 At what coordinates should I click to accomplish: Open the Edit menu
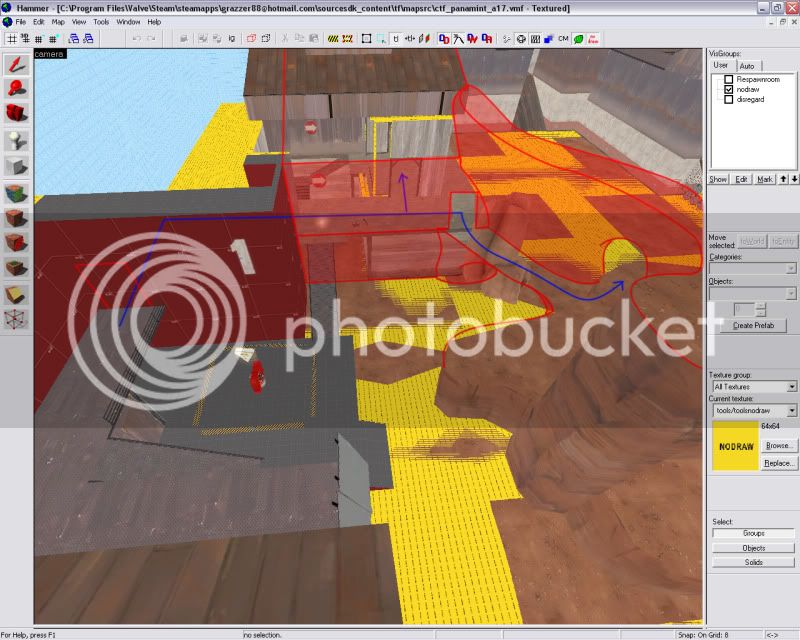[39, 22]
